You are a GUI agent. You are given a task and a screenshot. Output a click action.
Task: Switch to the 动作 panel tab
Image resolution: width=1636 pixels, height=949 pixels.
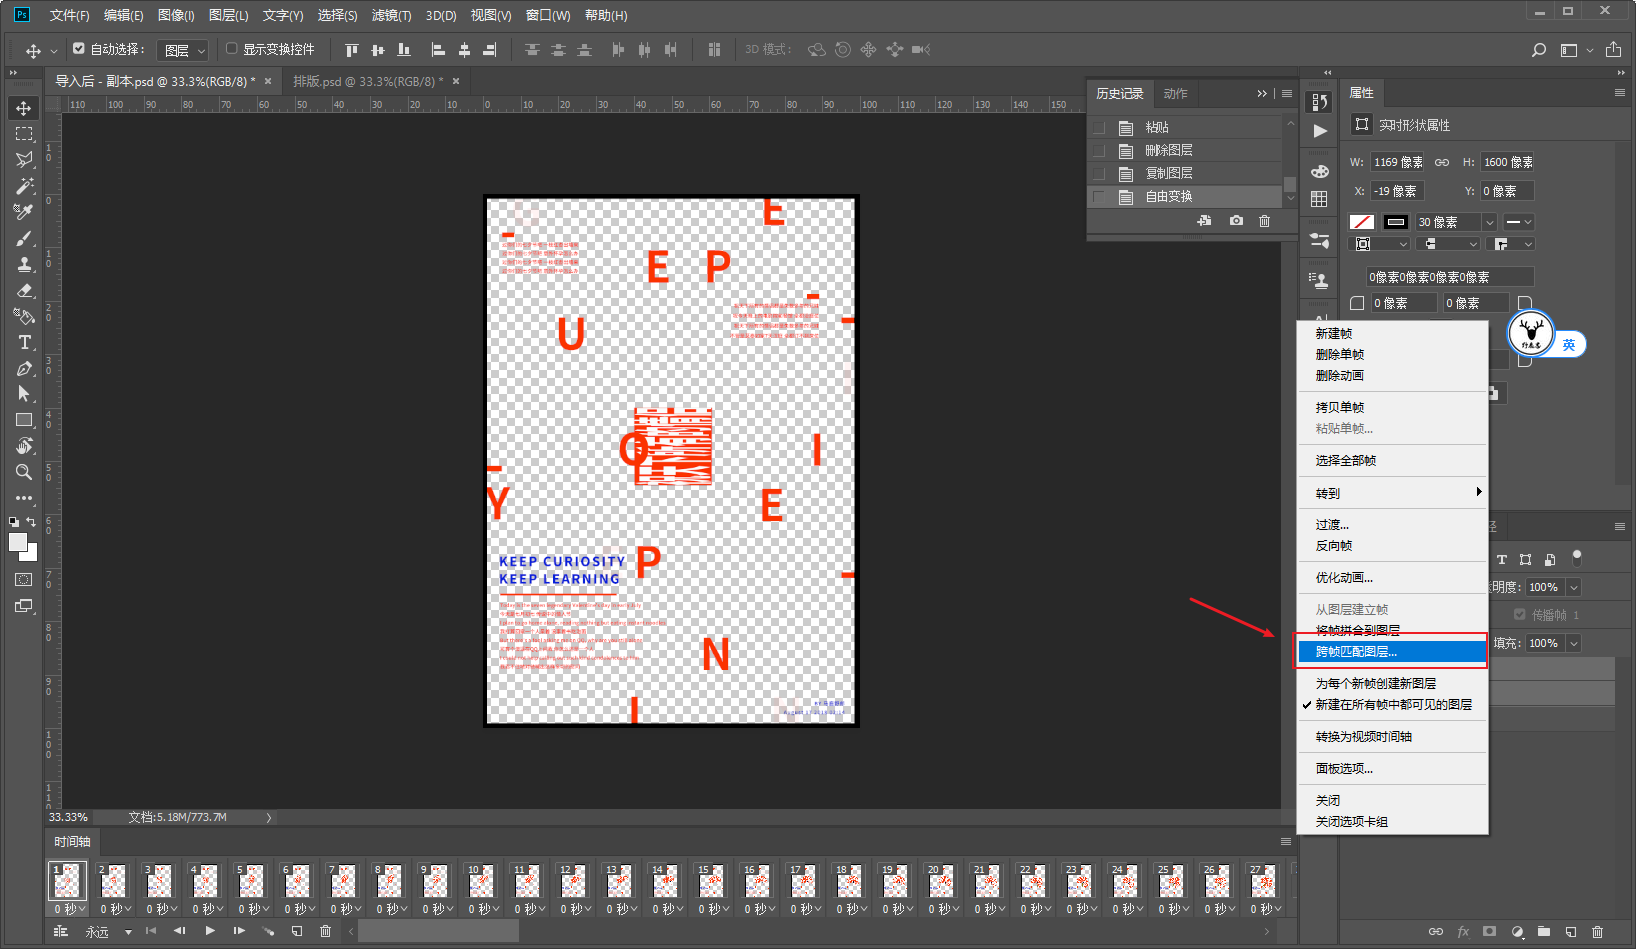click(1175, 94)
